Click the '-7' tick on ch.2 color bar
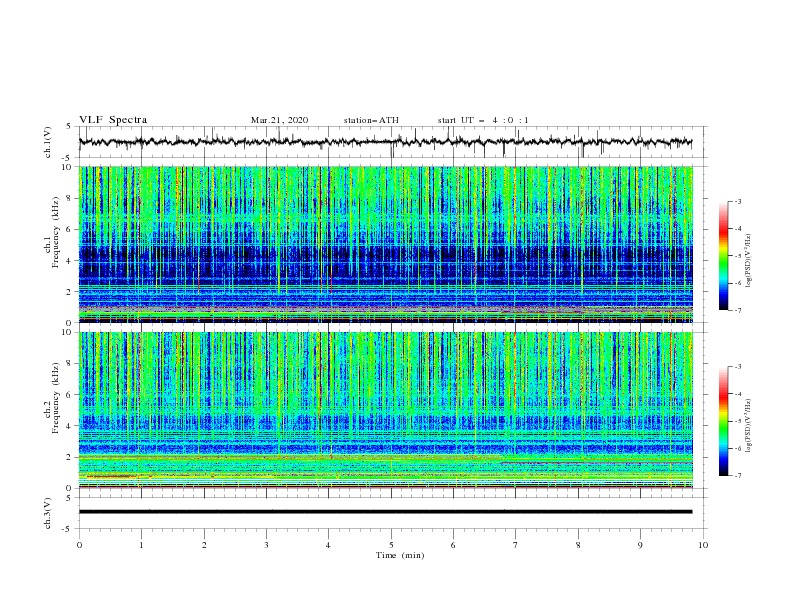The width and height of the screenshot is (792, 612). [738, 475]
